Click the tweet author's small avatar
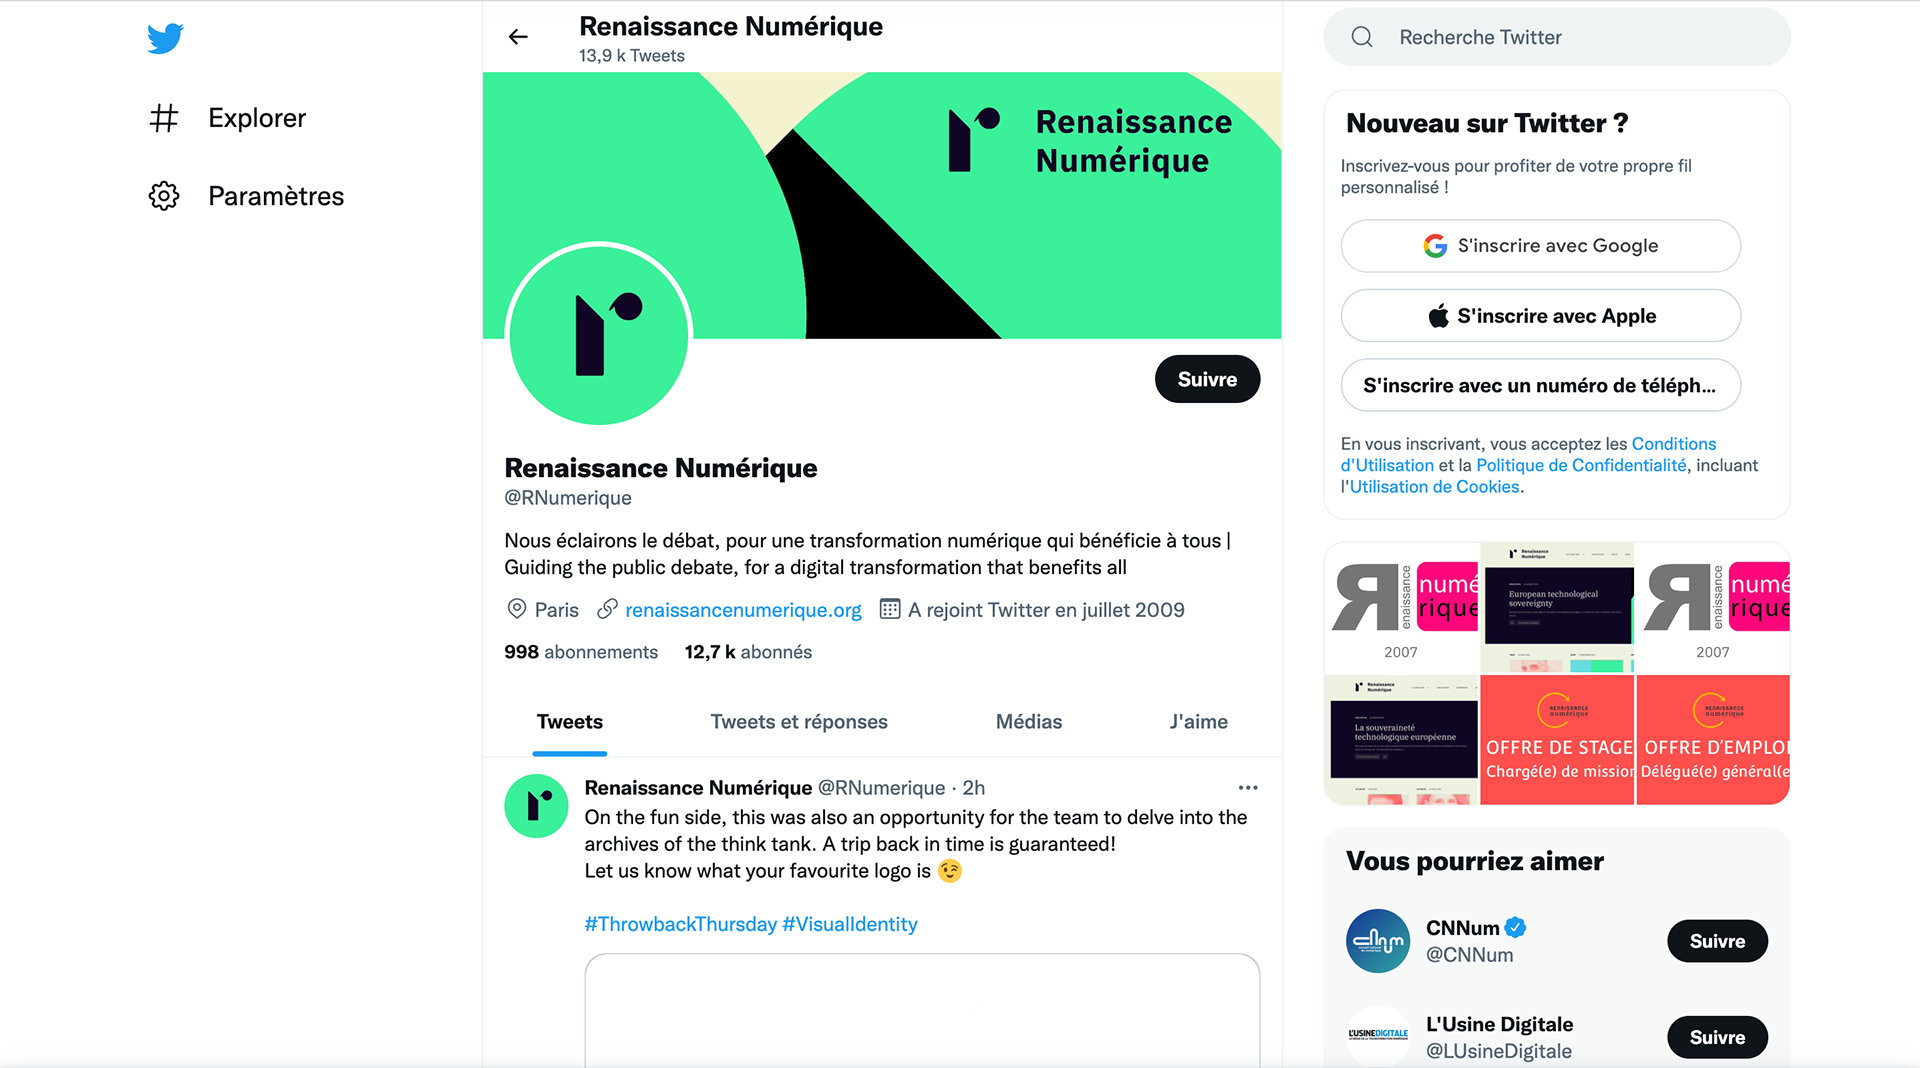 tap(536, 806)
